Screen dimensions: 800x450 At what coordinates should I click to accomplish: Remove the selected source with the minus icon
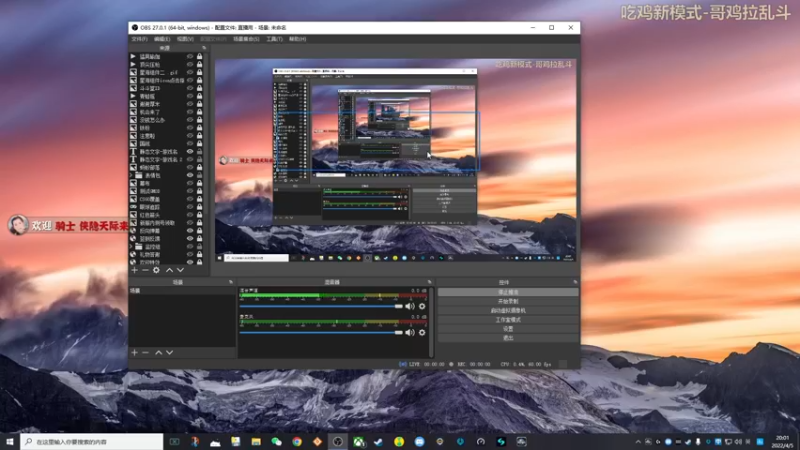click(x=145, y=270)
